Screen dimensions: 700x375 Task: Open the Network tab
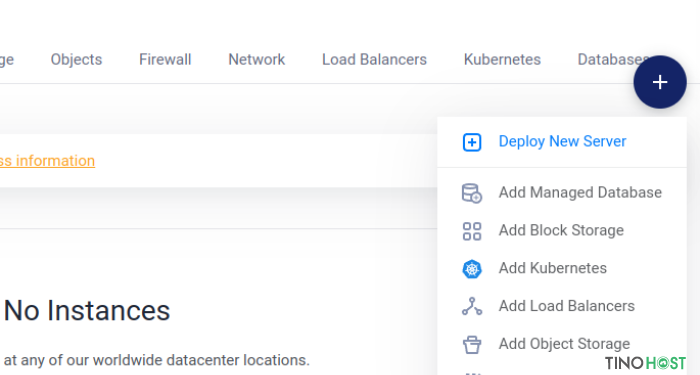(x=257, y=59)
